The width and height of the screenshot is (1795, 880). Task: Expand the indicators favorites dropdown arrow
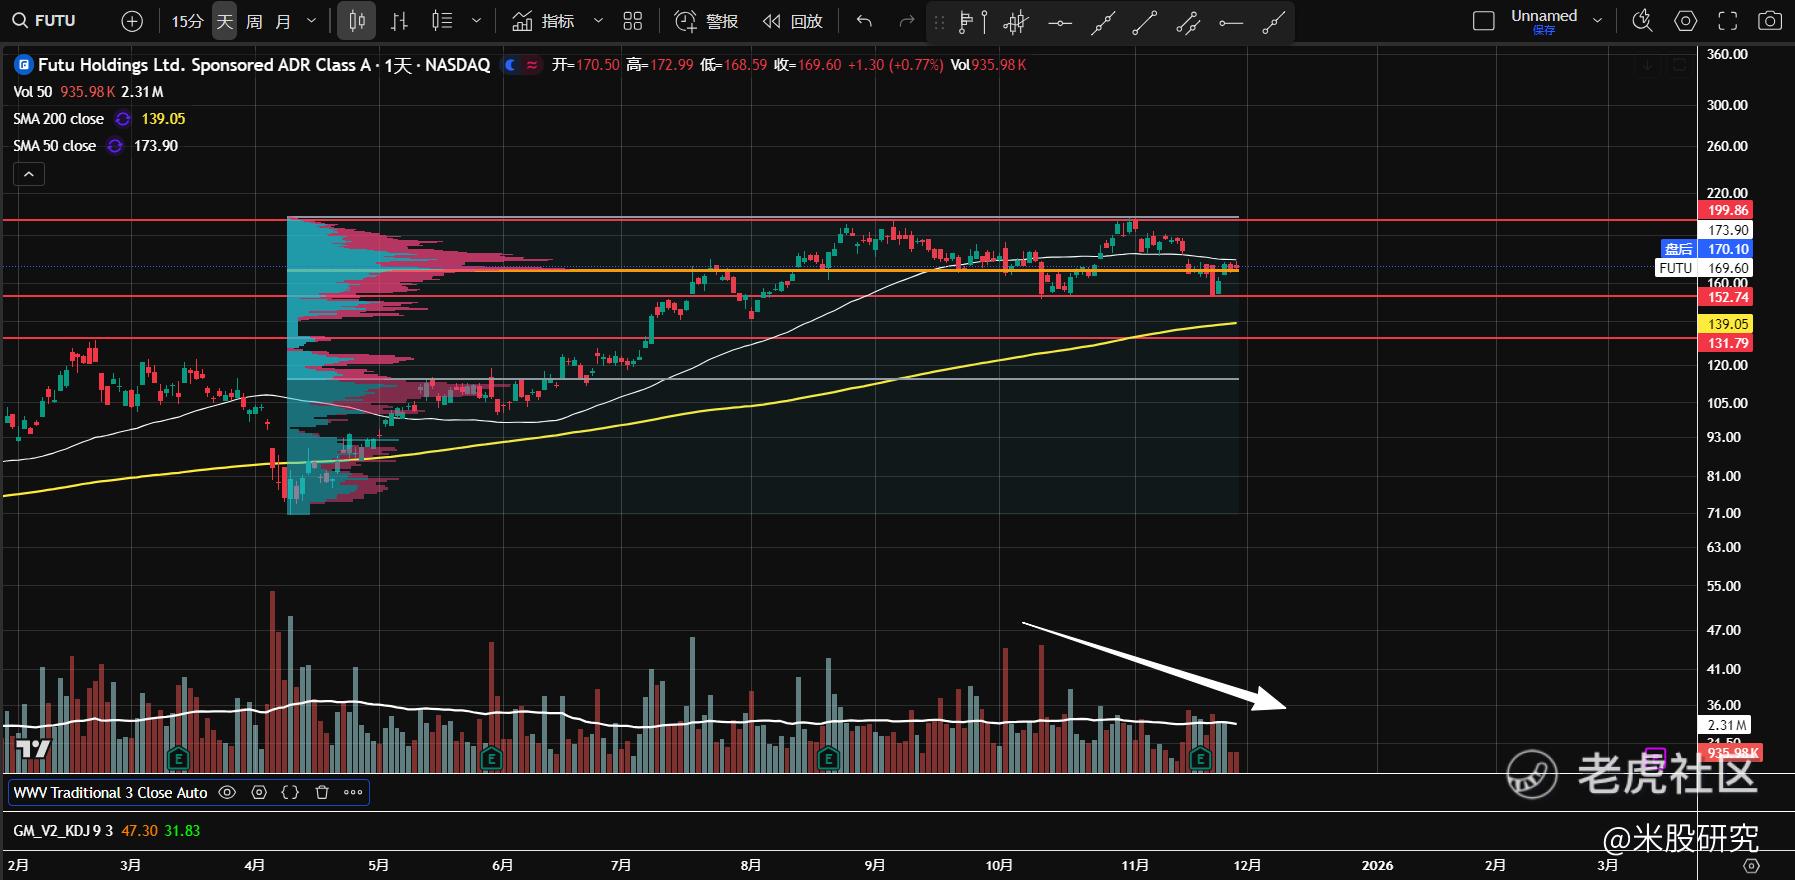[x=598, y=20]
